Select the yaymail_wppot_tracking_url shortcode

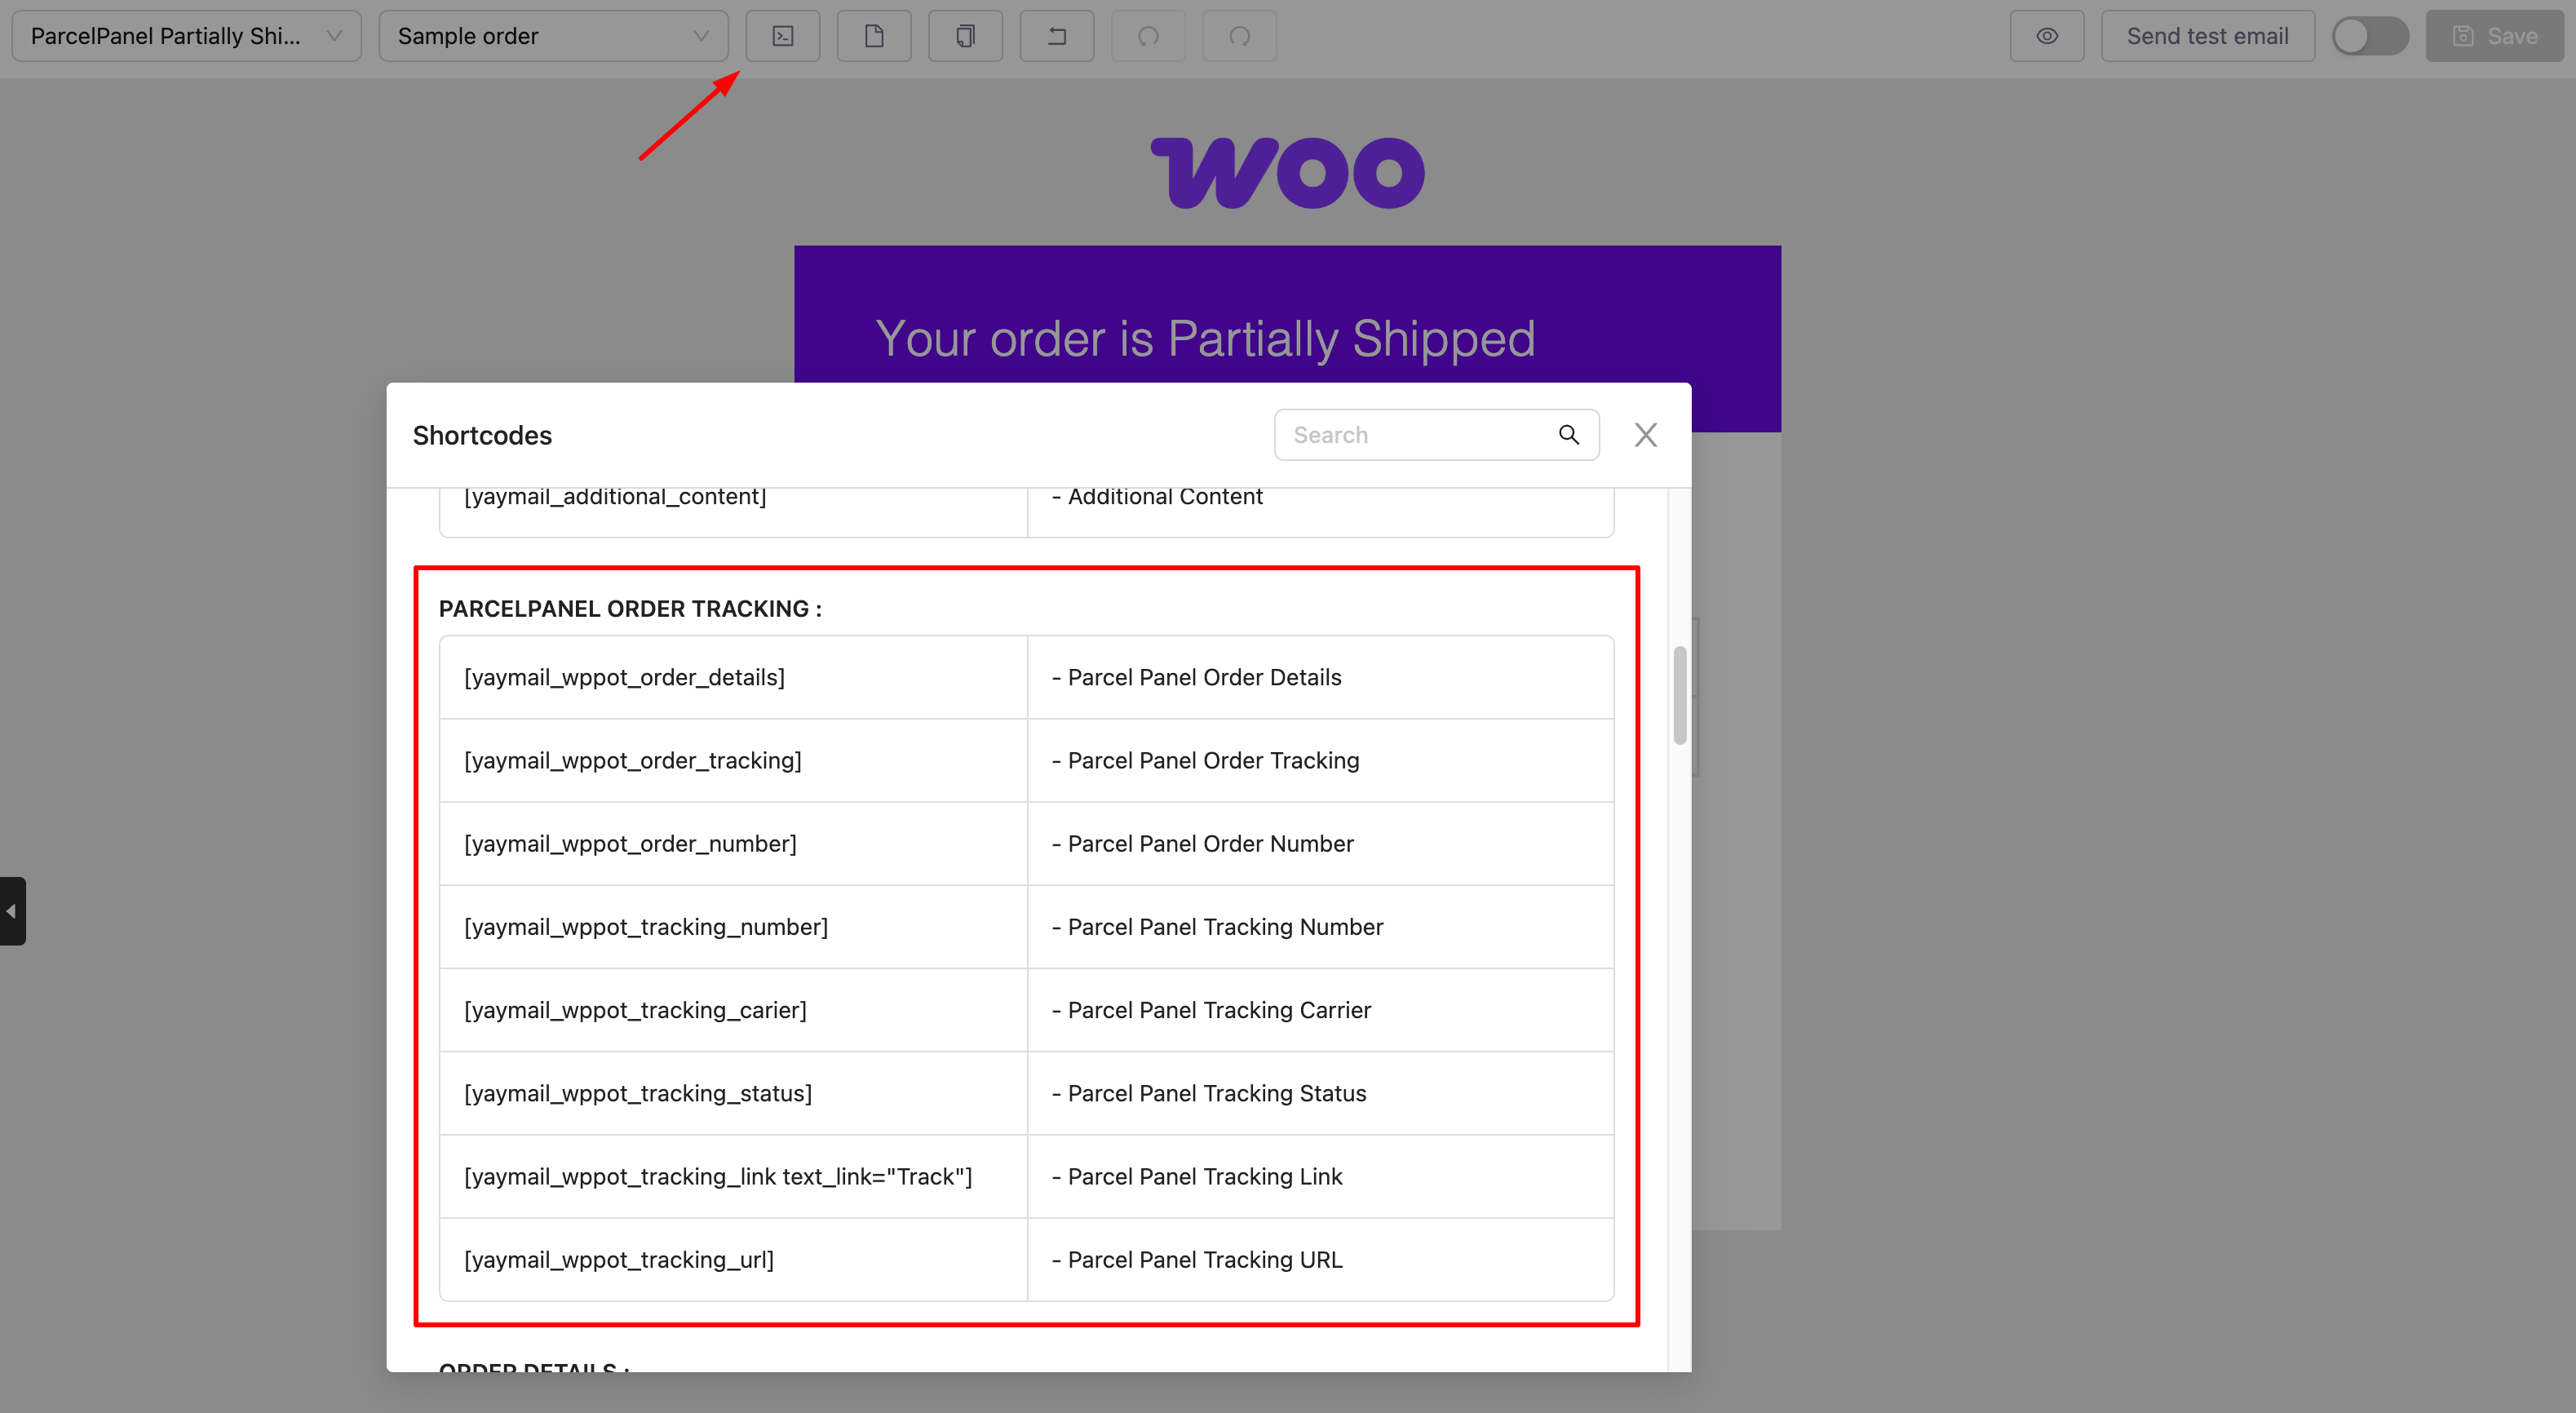tap(619, 1259)
